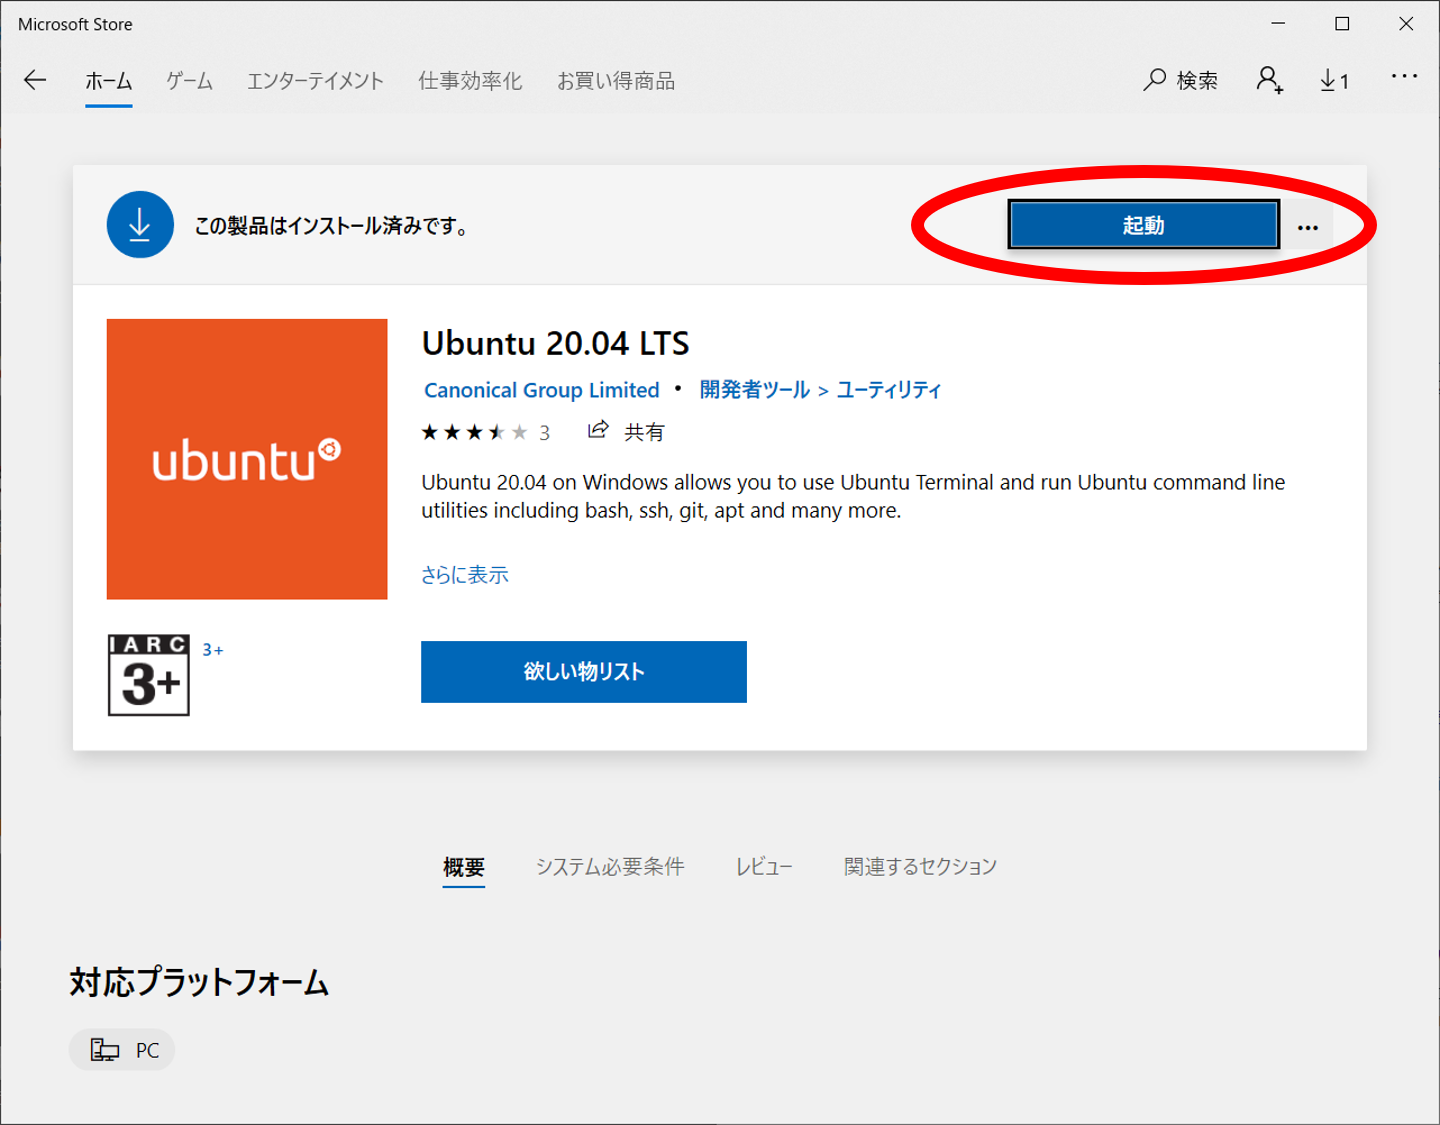Click the 対応プラットフォーム heading
Screen dimensions: 1440x1125
199,982
